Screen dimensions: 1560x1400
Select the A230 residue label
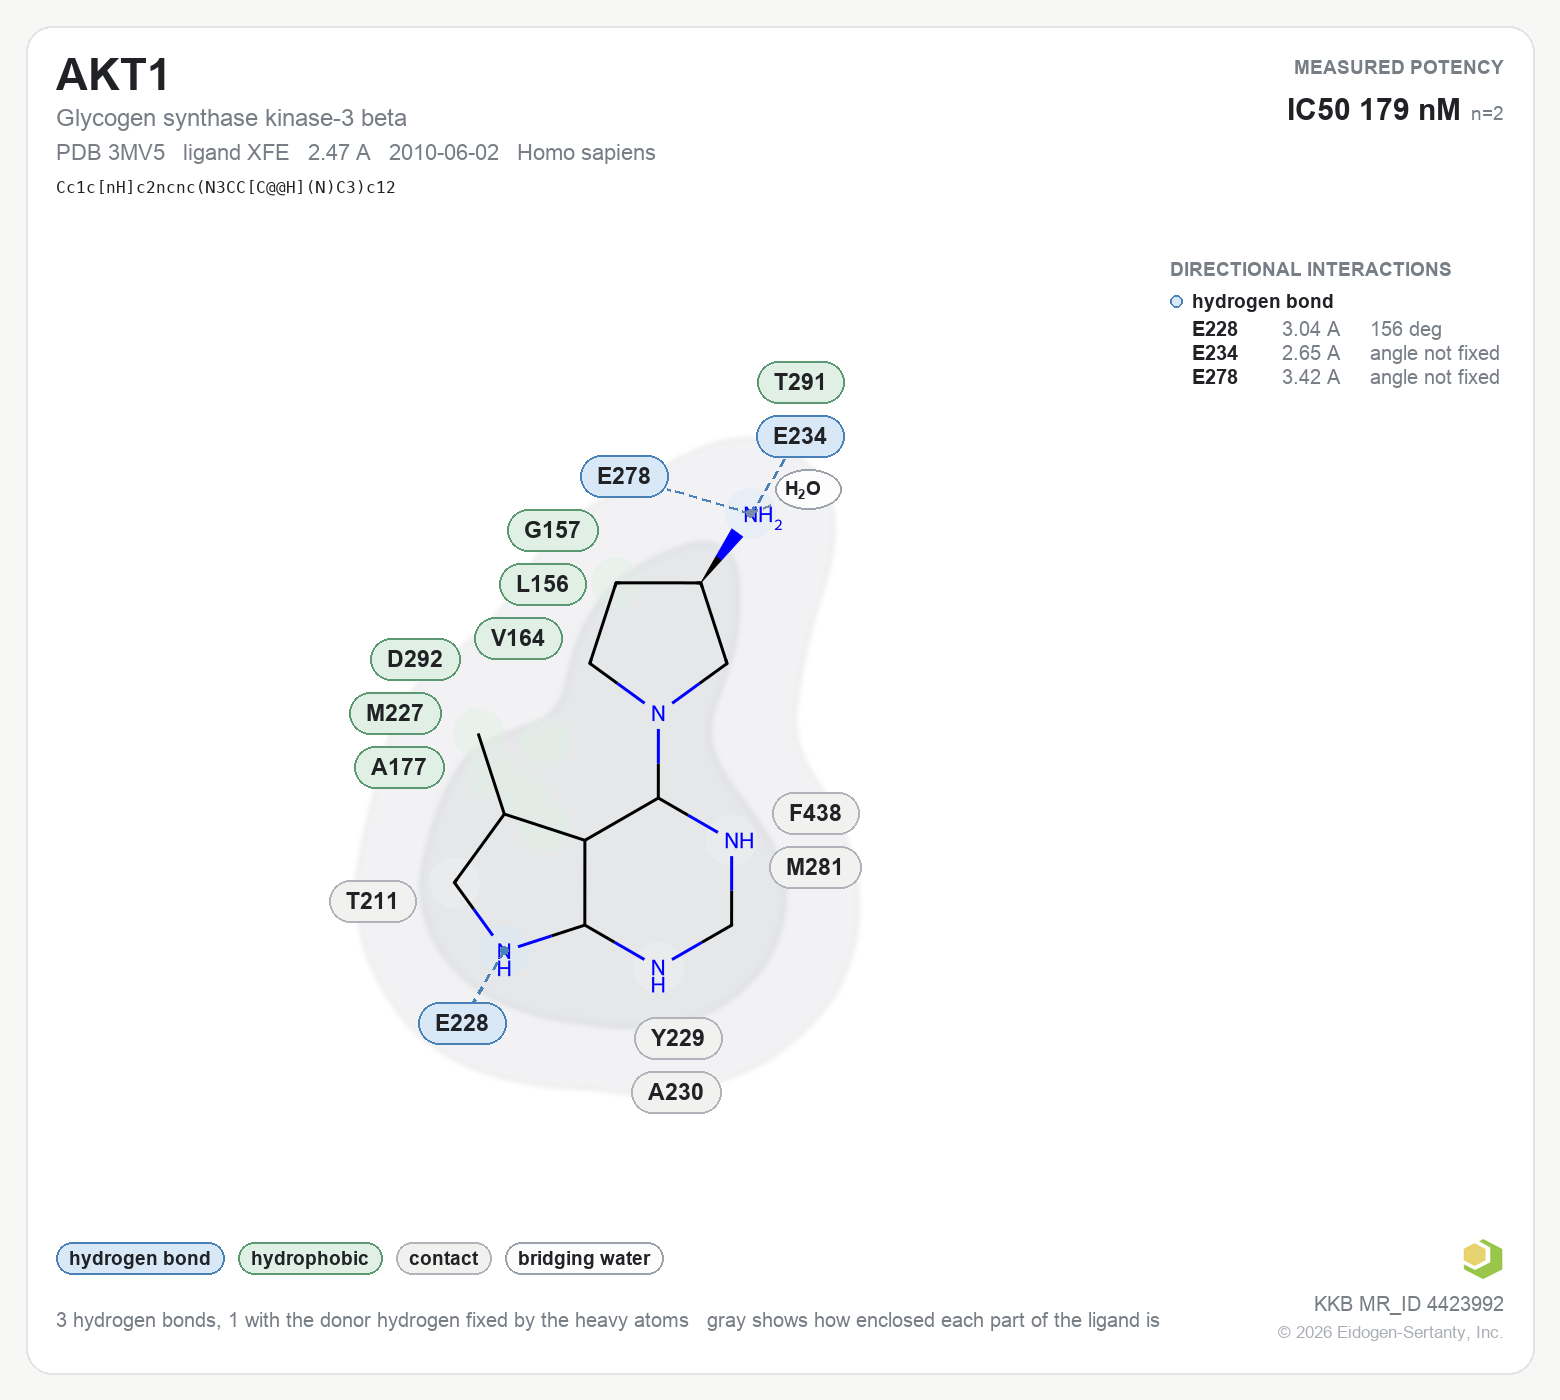click(x=676, y=1092)
